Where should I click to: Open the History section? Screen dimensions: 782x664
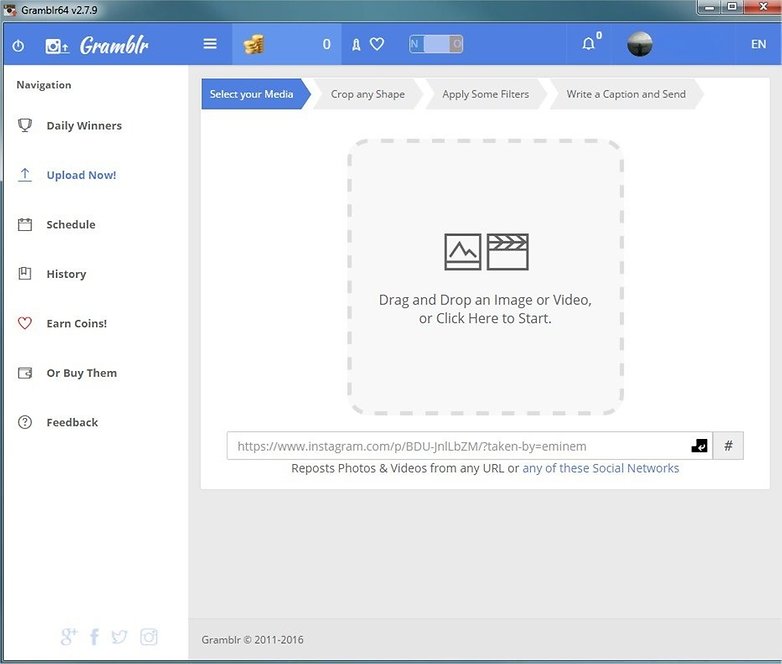tap(66, 274)
